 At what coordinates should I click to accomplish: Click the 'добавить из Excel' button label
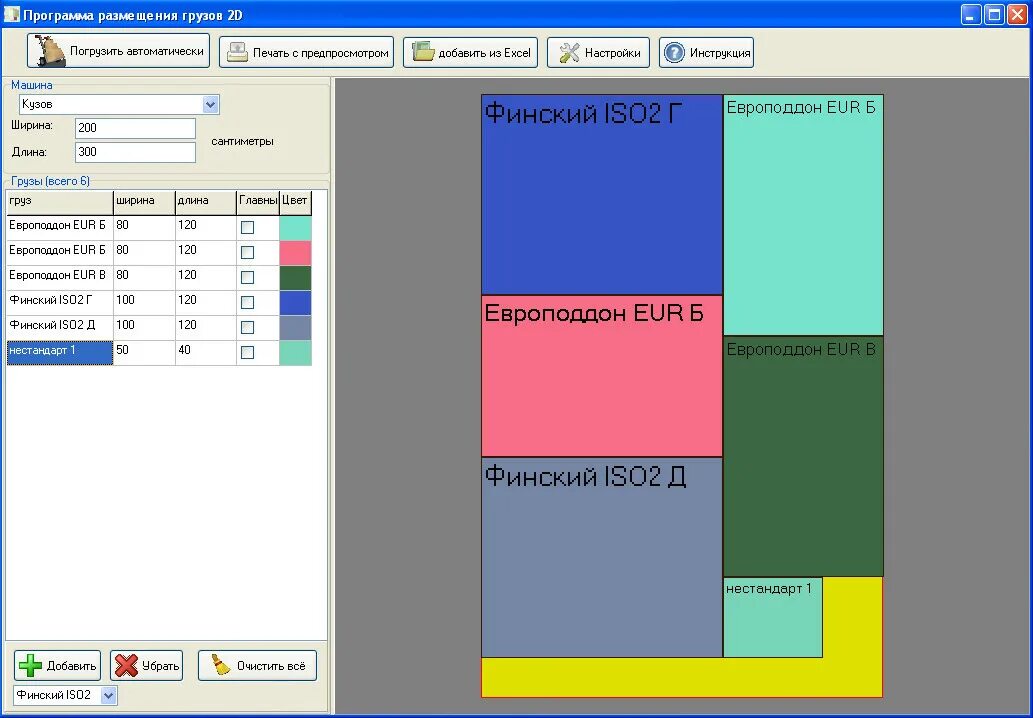484,53
